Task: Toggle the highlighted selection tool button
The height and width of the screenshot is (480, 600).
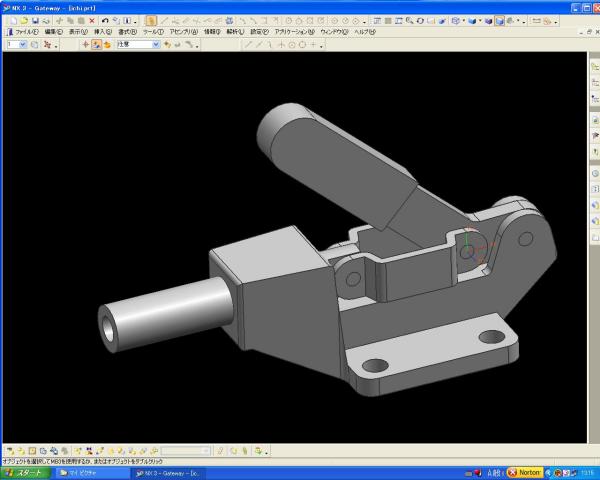Action: coord(151,20)
